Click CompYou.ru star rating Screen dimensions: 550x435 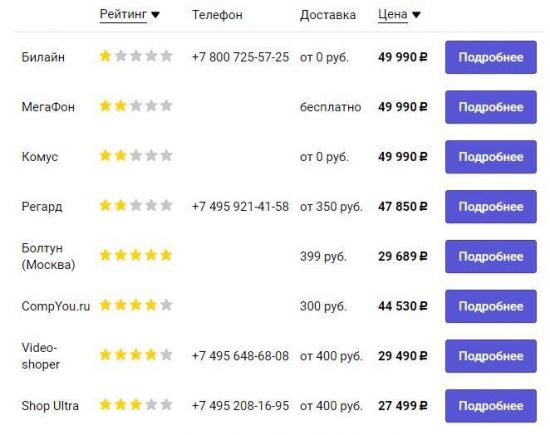(x=136, y=305)
